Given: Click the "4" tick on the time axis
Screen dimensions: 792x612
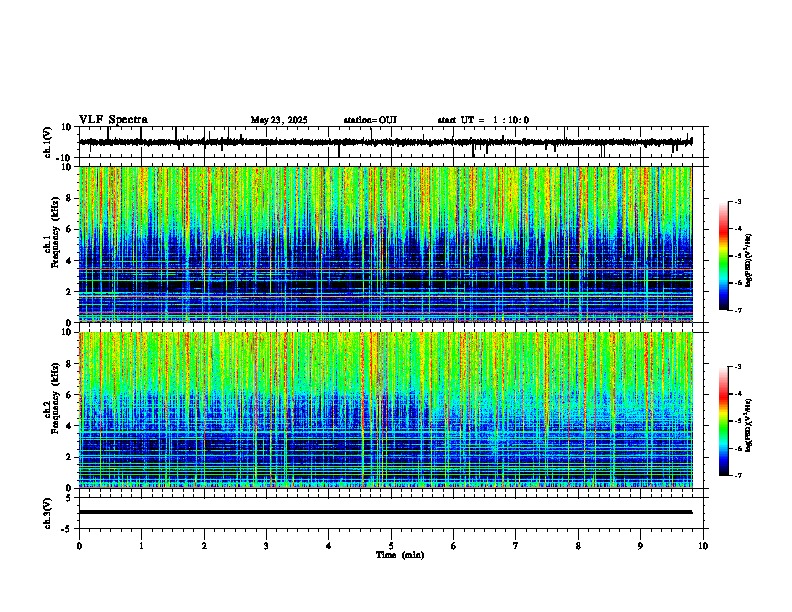Looking at the screenshot, I should [329, 546].
